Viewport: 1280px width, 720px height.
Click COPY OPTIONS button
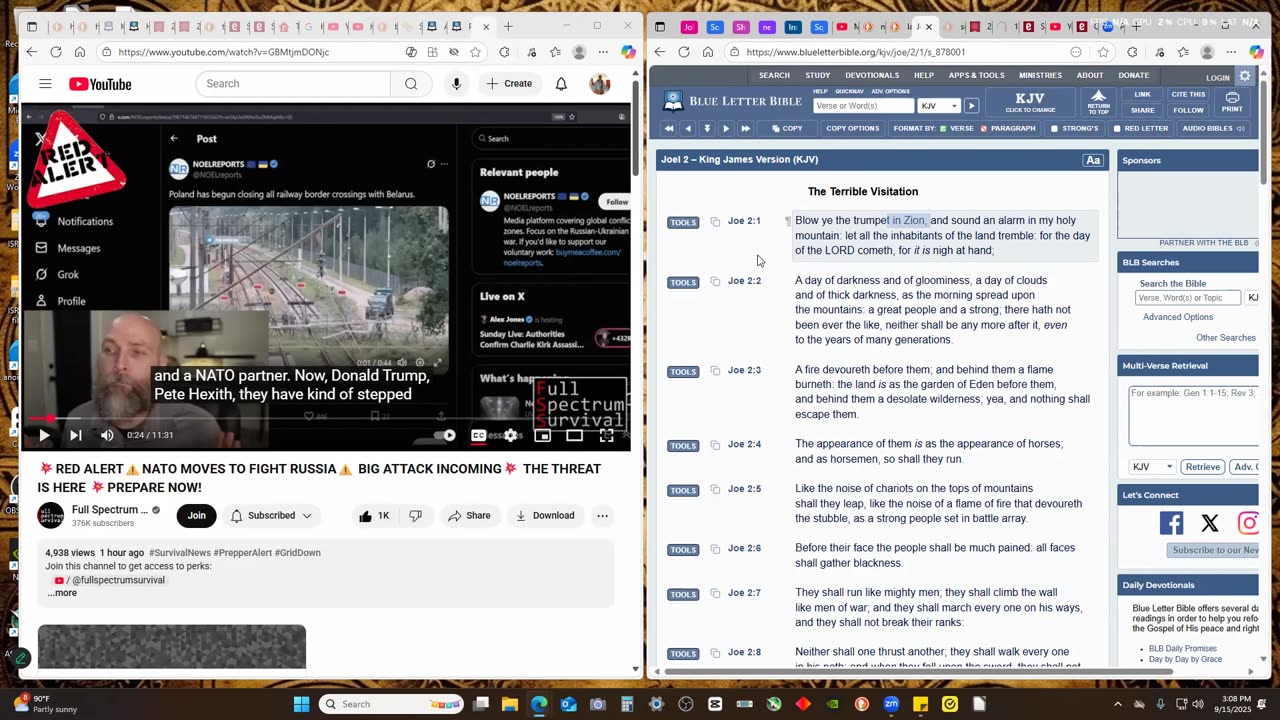(853, 129)
